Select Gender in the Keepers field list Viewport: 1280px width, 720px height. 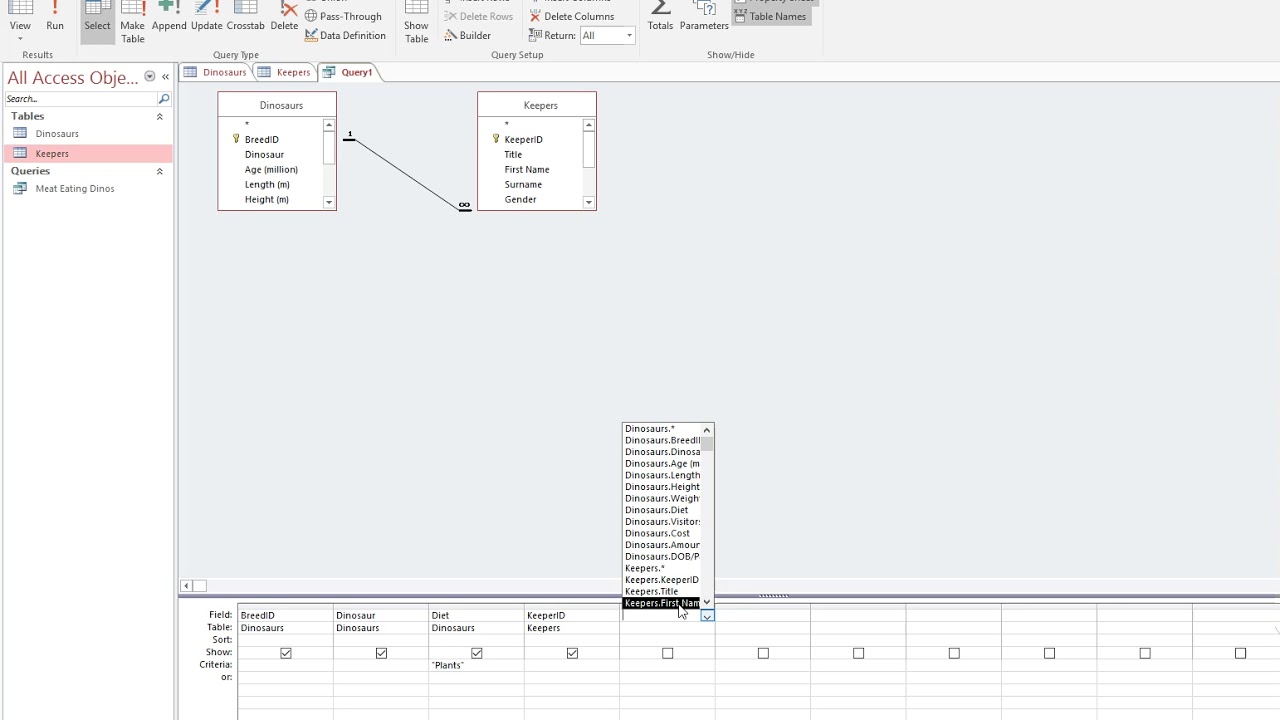pyautogui.click(x=520, y=200)
